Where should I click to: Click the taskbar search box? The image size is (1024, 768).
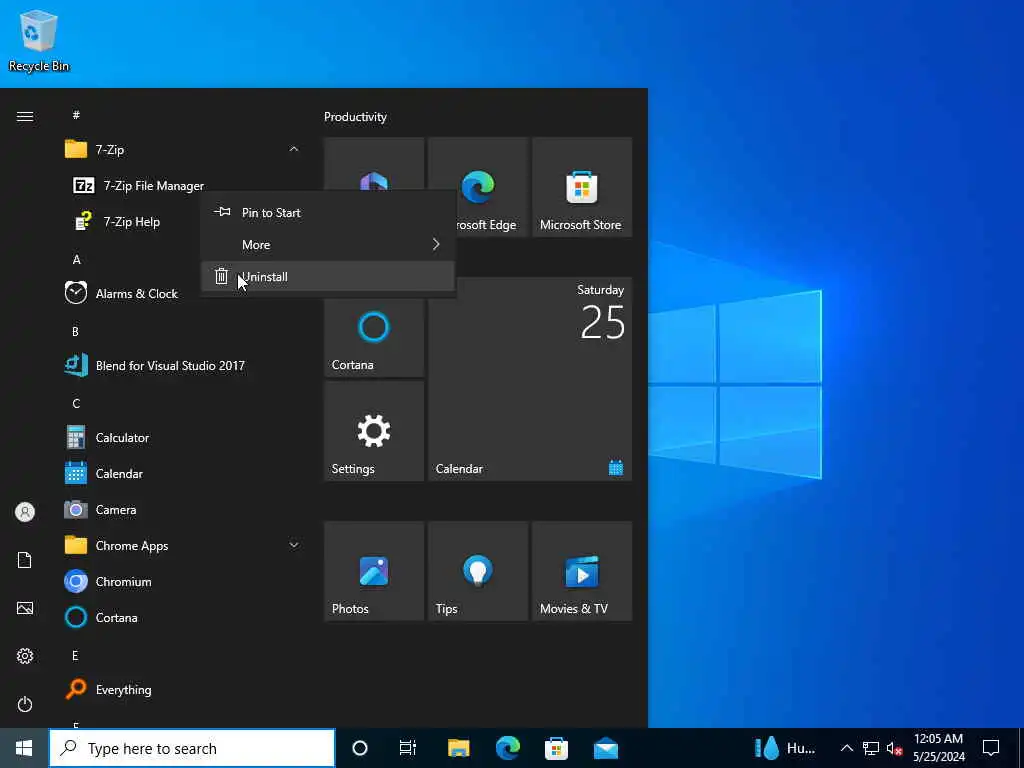point(192,748)
